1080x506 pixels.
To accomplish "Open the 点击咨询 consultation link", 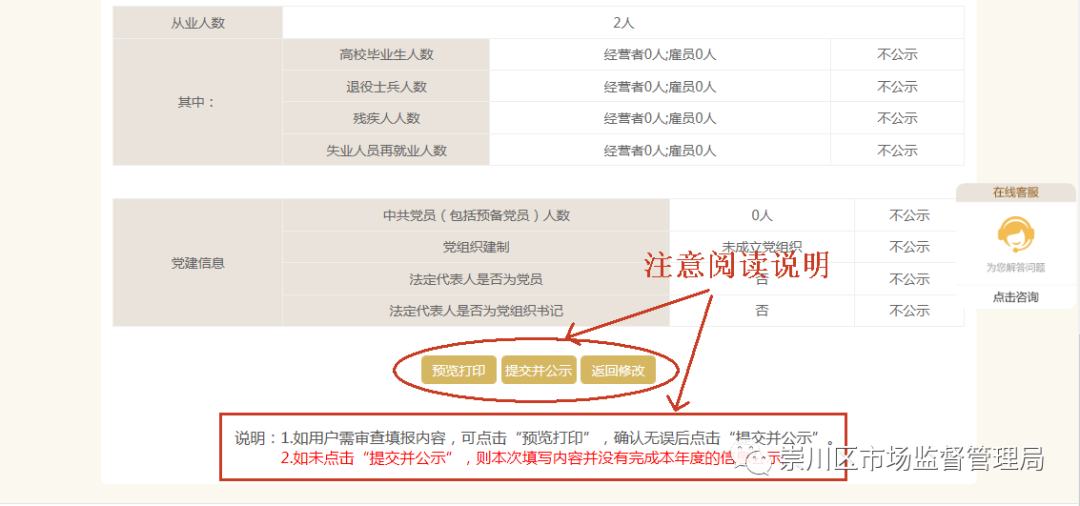I will 1015,297.
